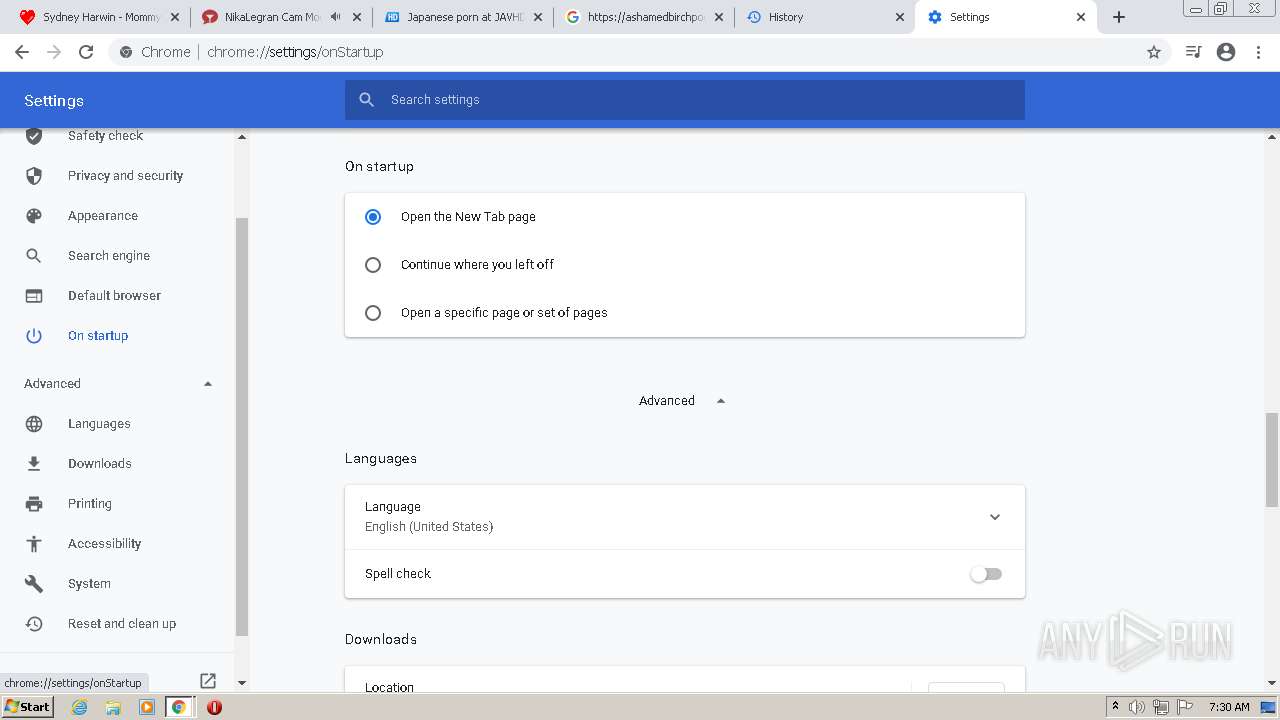Image resolution: width=1280 pixels, height=720 pixels.
Task: Click the volume speaker in system tray
Action: (1137, 707)
